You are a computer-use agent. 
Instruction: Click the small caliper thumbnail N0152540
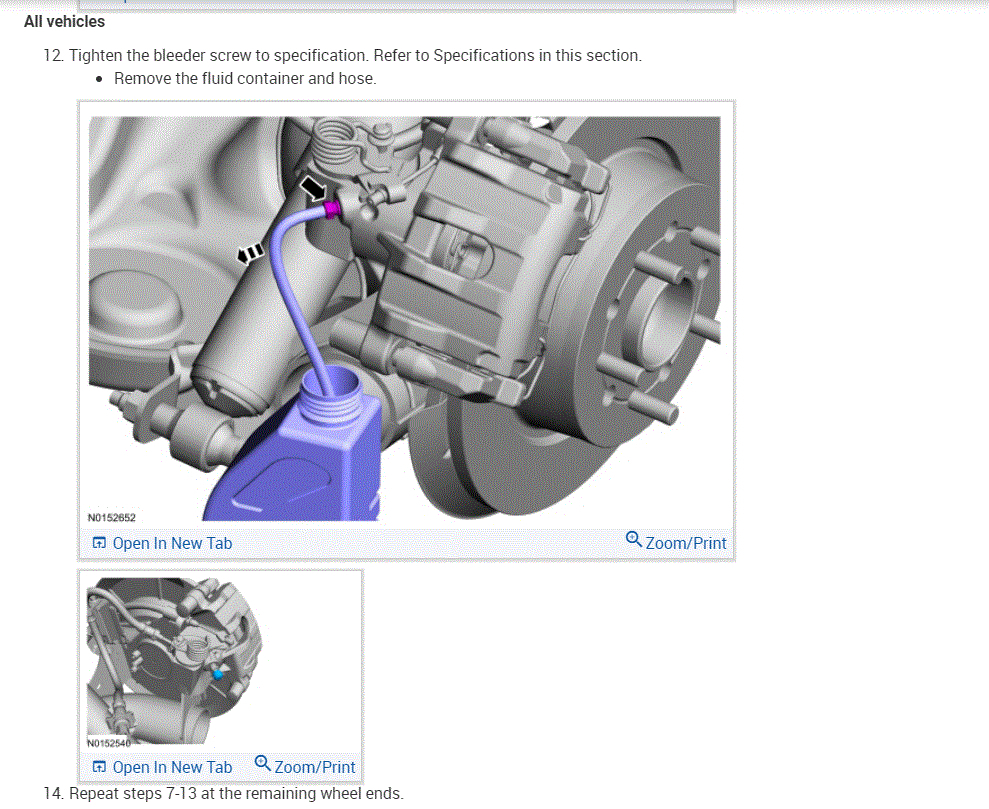[174, 663]
